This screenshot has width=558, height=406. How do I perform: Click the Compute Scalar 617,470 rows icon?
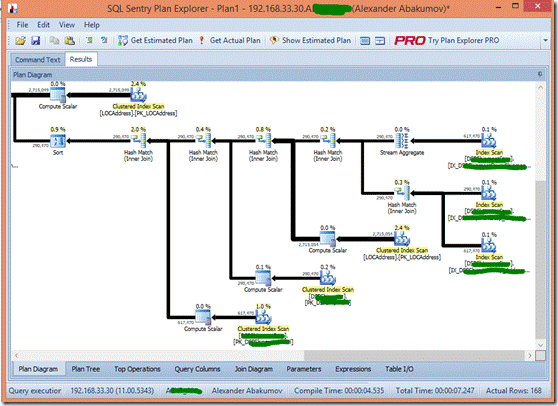click(x=203, y=317)
